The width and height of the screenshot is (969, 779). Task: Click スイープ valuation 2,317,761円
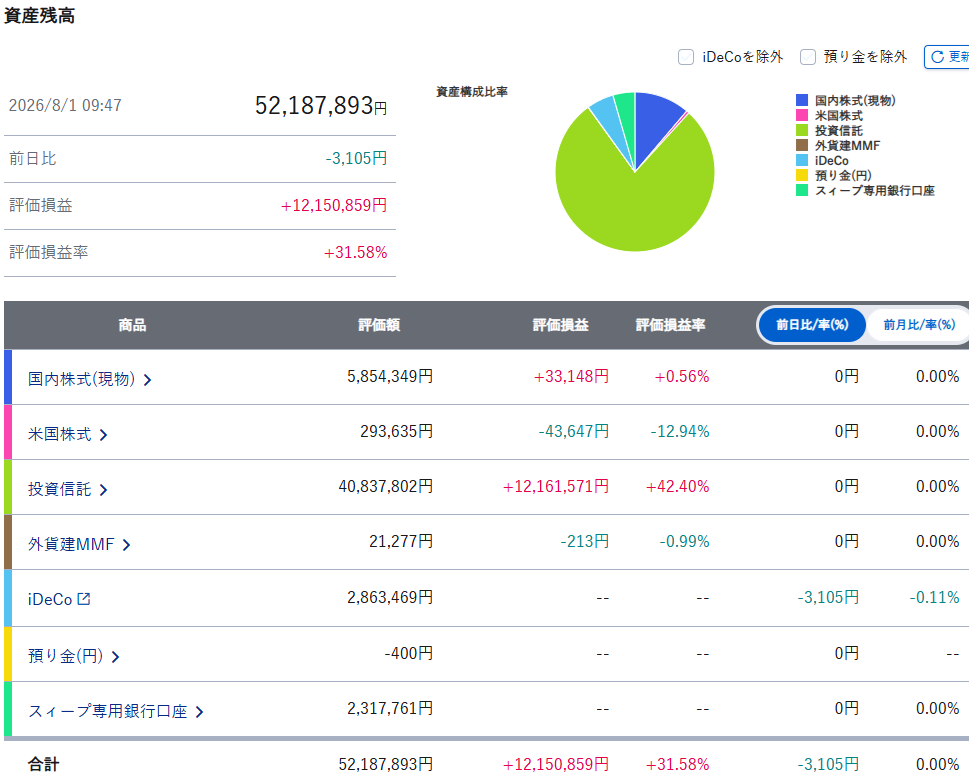[x=390, y=708]
